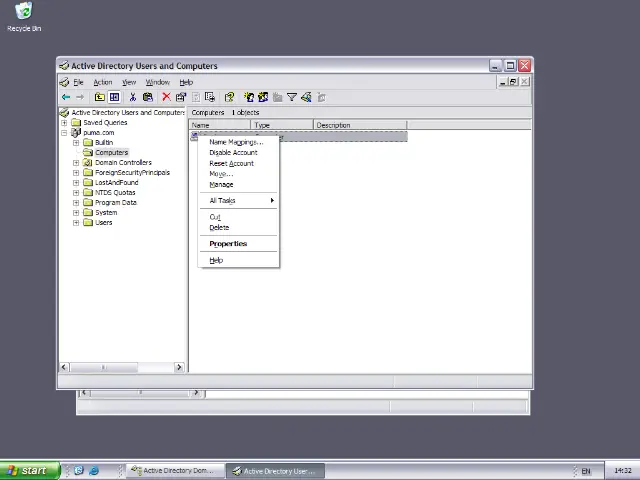
Task: Click the Help question mark toolbar icon
Action: [229, 97]
